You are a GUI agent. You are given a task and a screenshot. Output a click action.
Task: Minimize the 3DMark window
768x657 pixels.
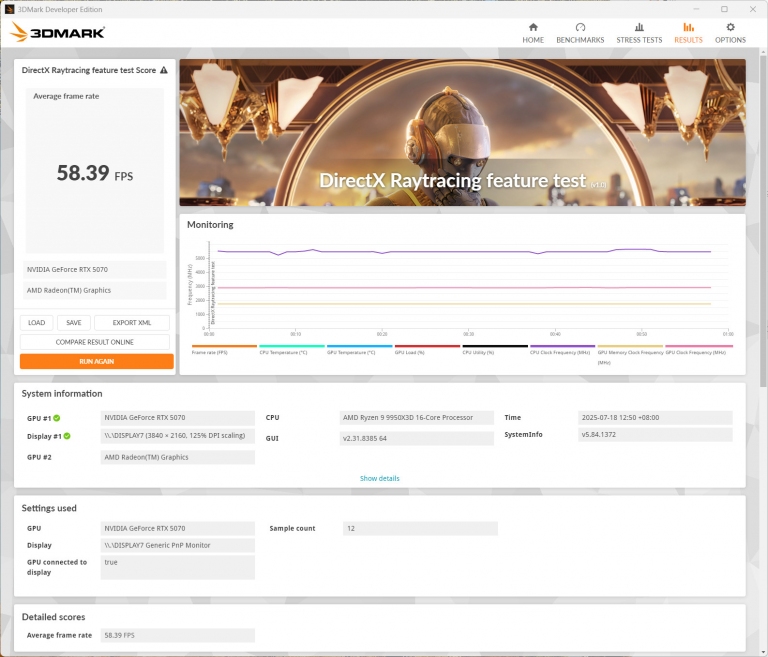[696, 9]
